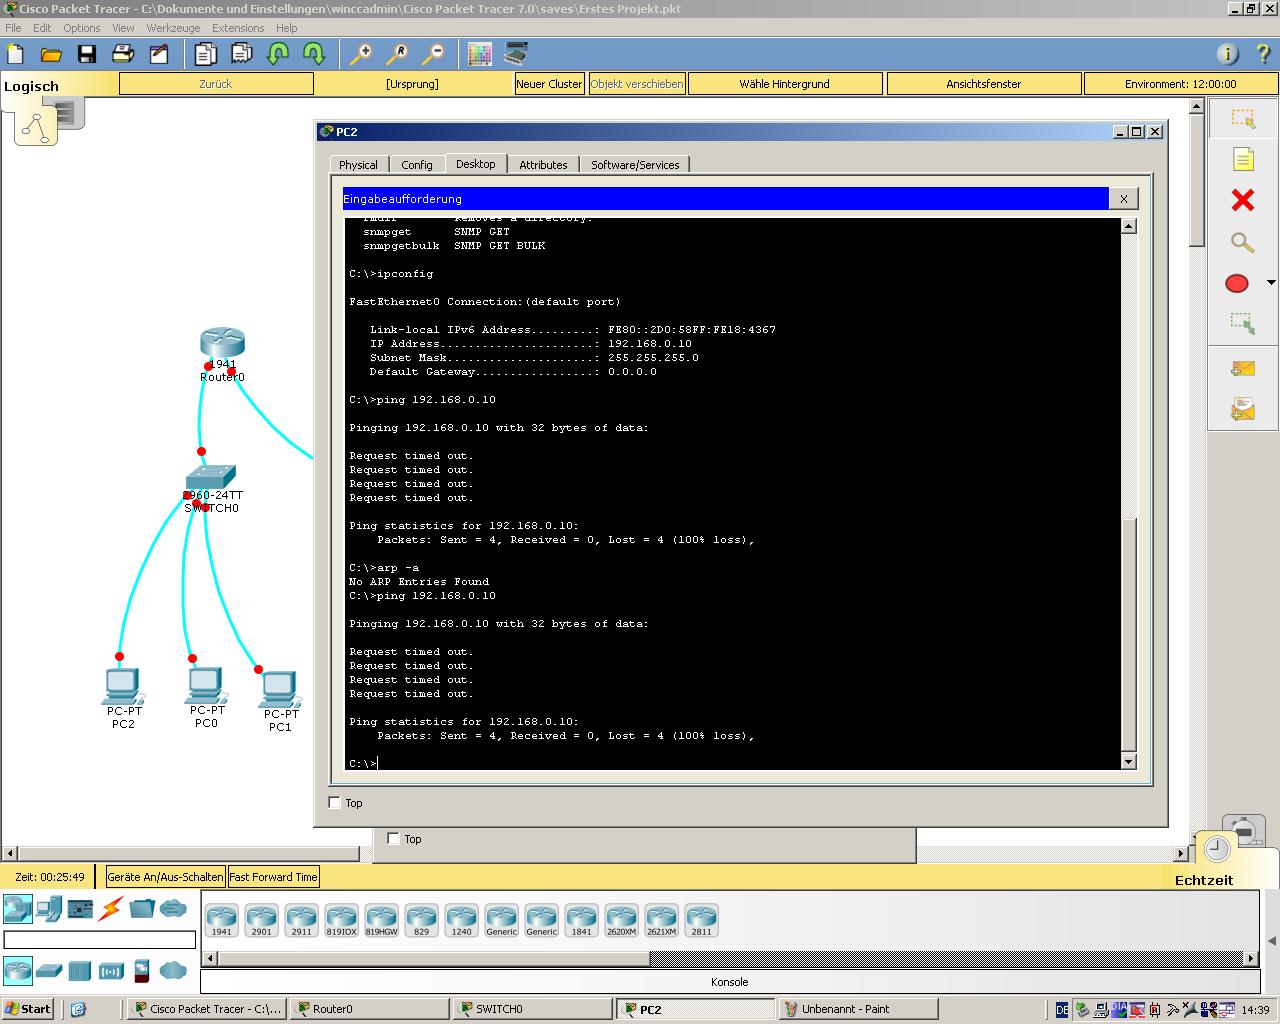Expand the draw shape tool dropdown arrow
Image resolution: width=1280 pixels, height=1024 pixels.
point(1270,283)
